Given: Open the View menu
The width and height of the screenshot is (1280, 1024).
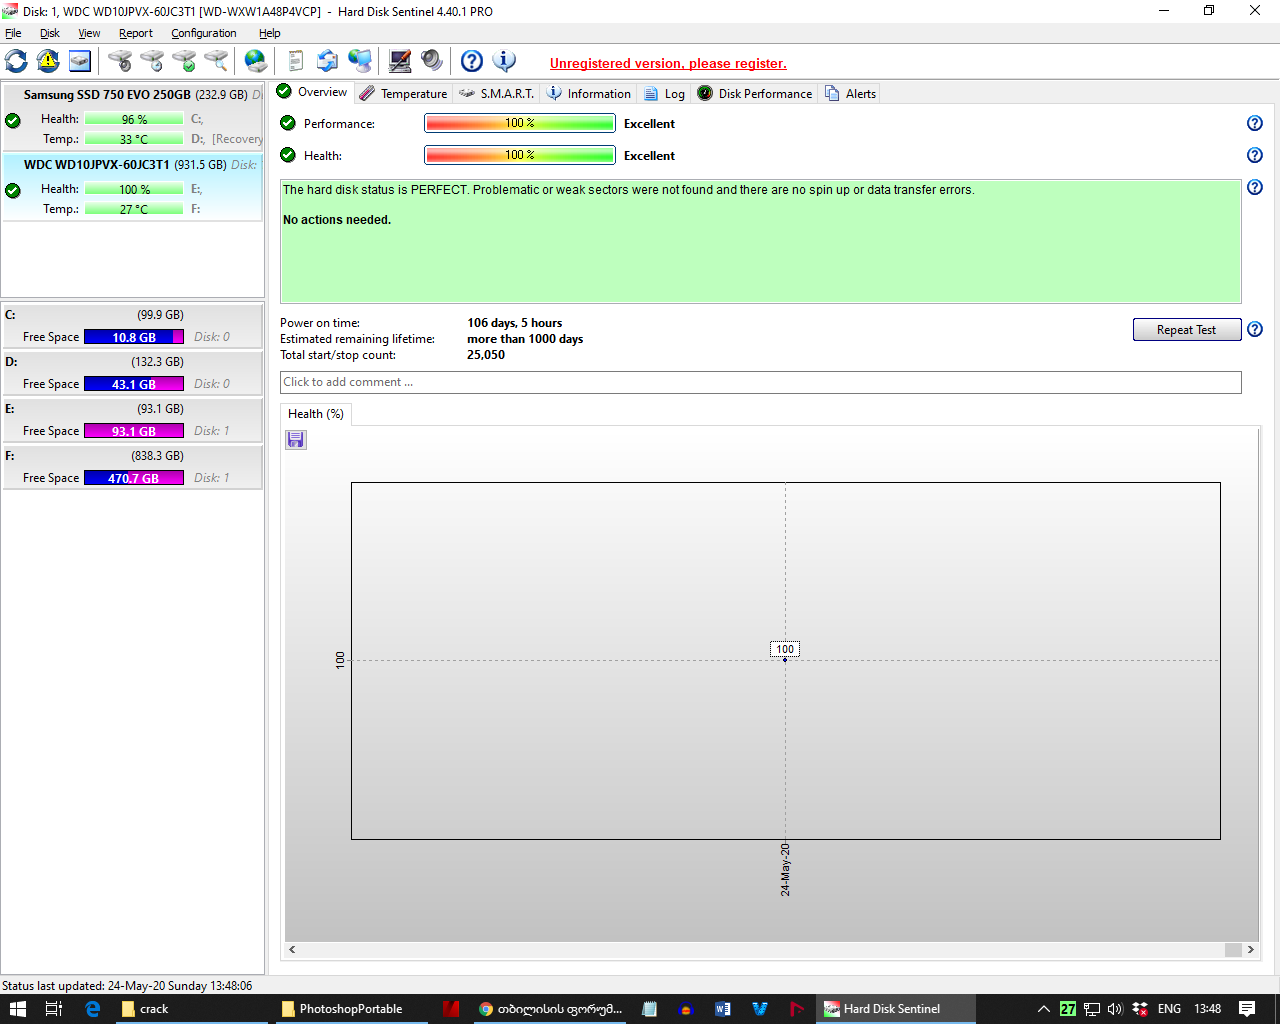Looking at the screenshot, I should click(89, 33).
